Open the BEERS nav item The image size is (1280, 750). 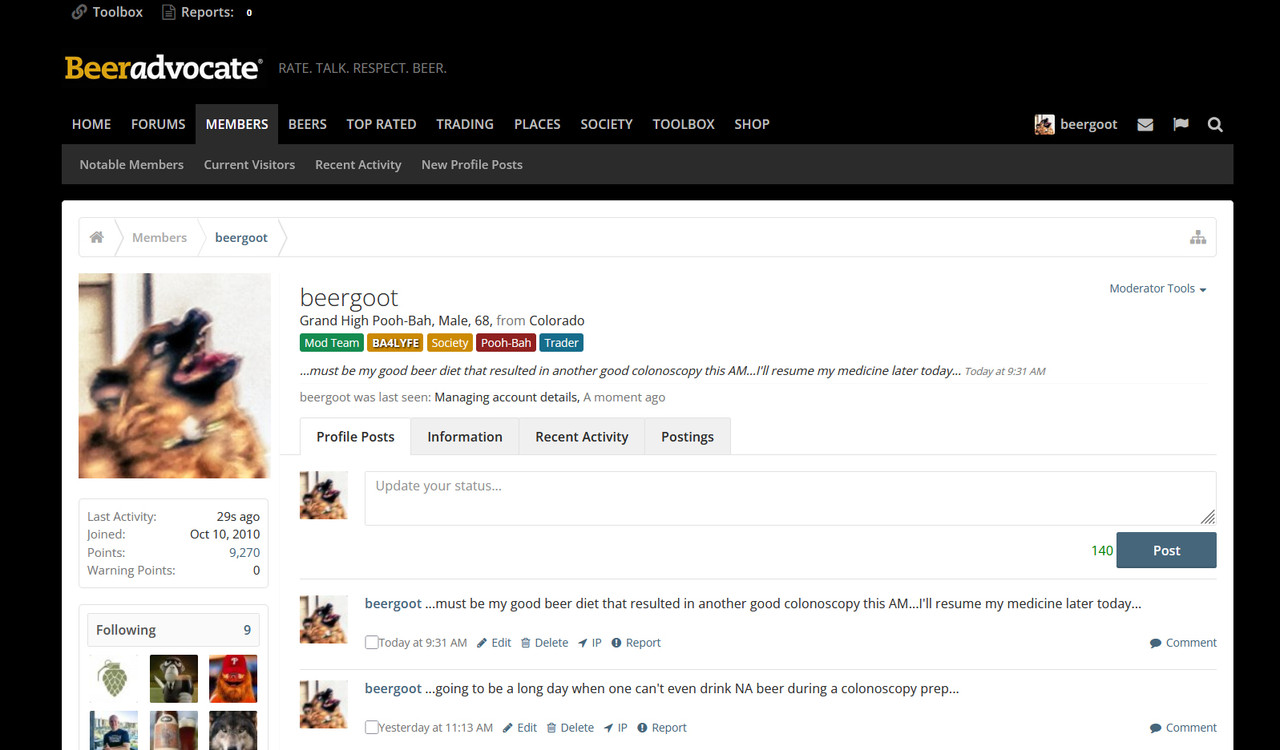[307, 124]
